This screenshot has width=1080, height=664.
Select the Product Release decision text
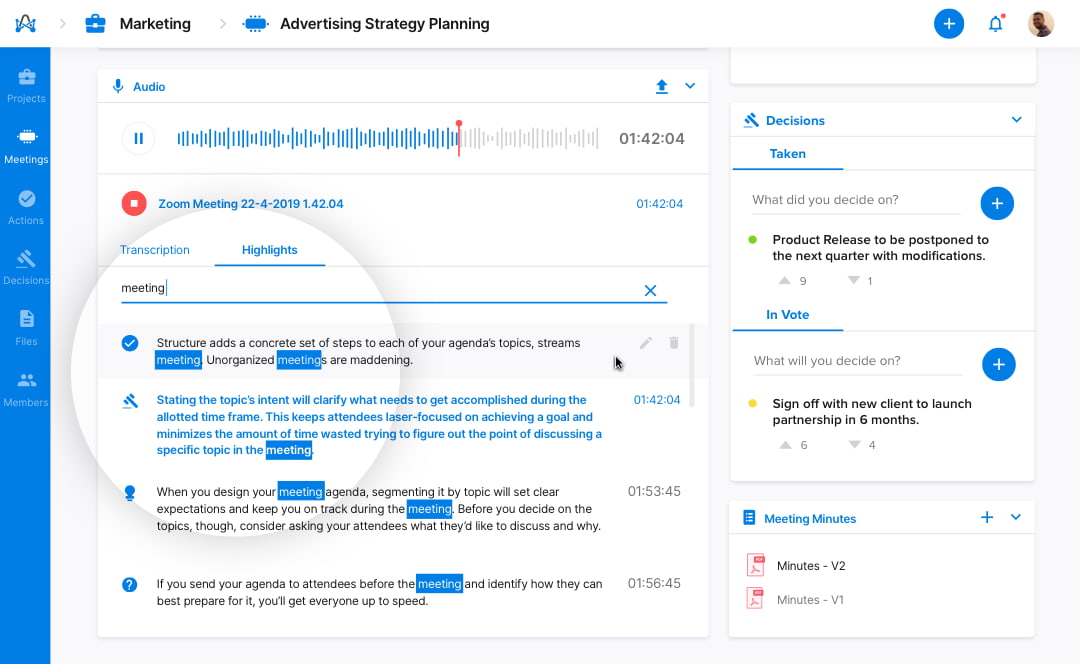880,248
